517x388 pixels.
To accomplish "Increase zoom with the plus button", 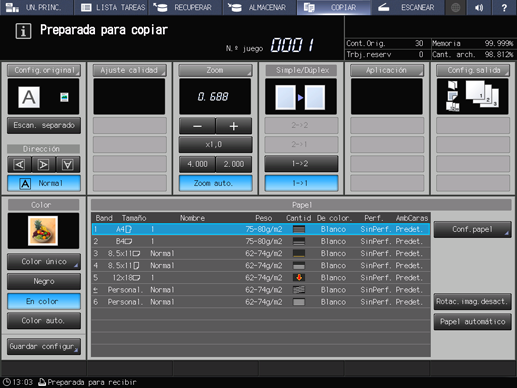I will [x=234, y=126].
